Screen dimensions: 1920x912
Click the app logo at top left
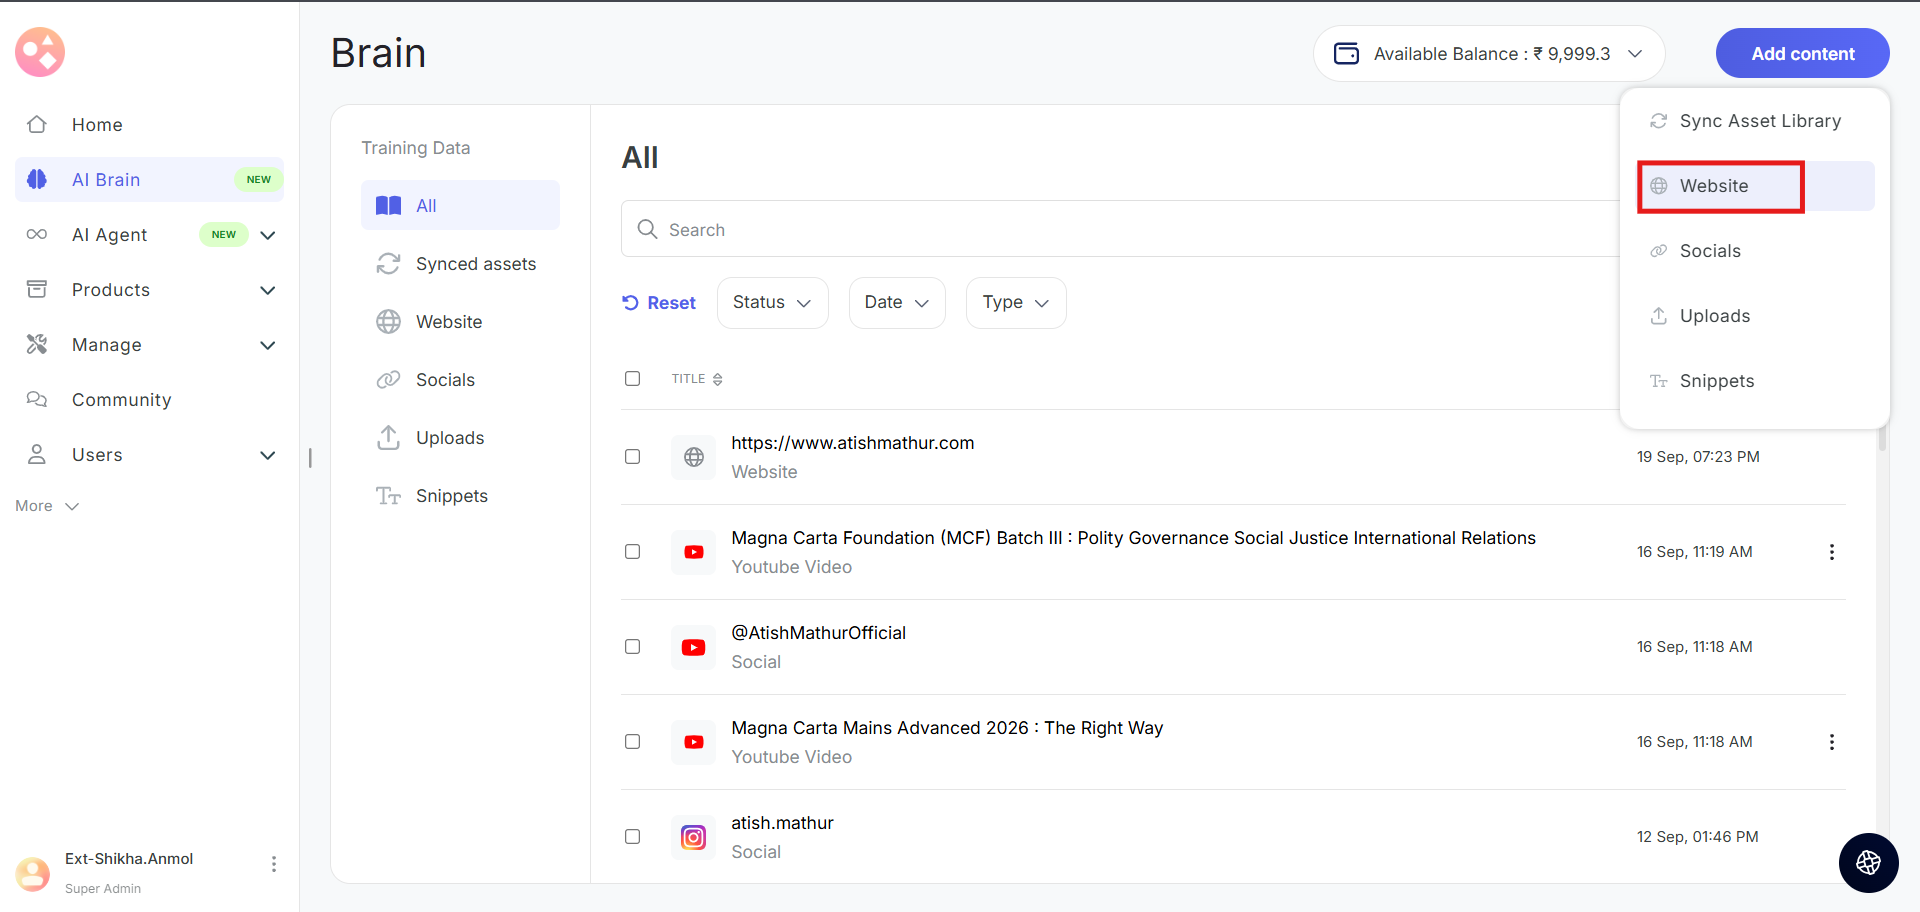tap(40, 52)
